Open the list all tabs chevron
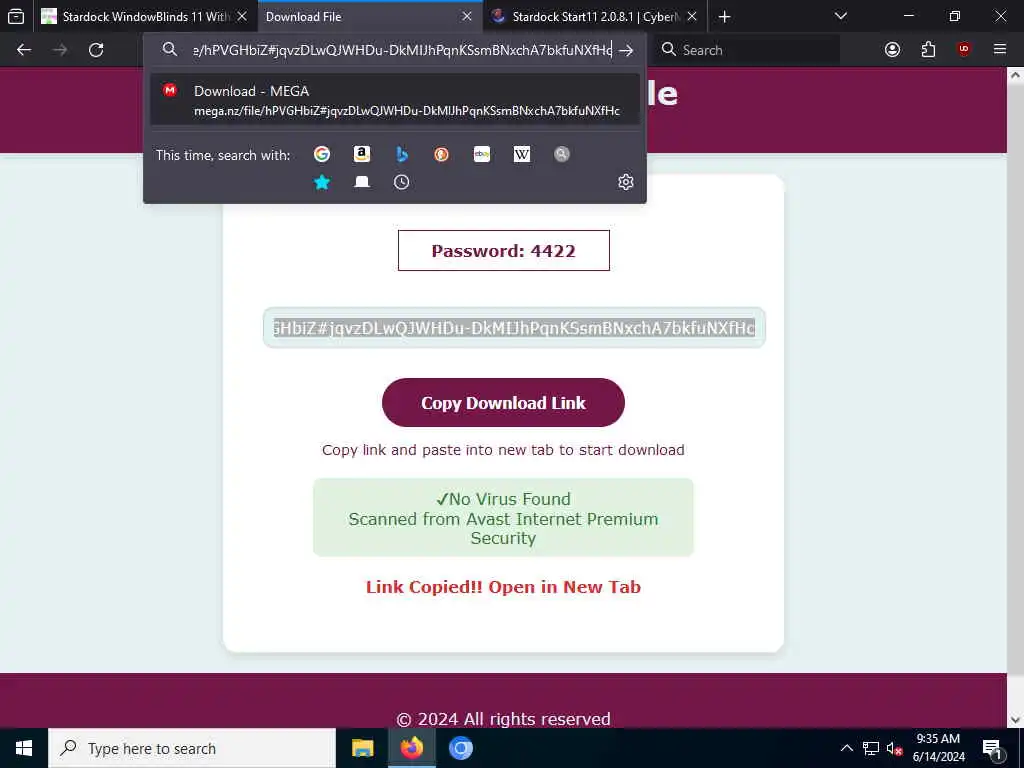This screenshot has width=1024, height=768. coord(841,16)
